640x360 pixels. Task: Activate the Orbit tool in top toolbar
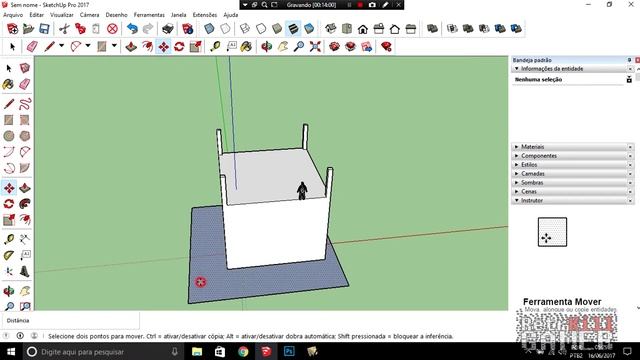[267, 47]
